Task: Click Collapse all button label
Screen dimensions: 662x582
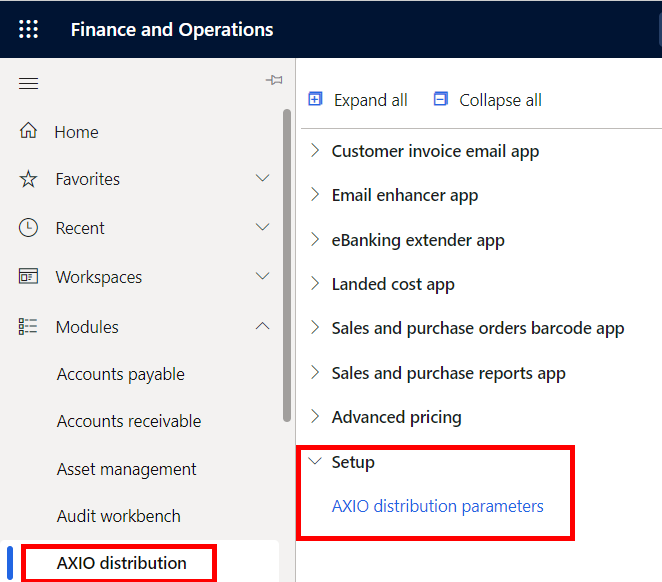Action: (x=500, y=100)
